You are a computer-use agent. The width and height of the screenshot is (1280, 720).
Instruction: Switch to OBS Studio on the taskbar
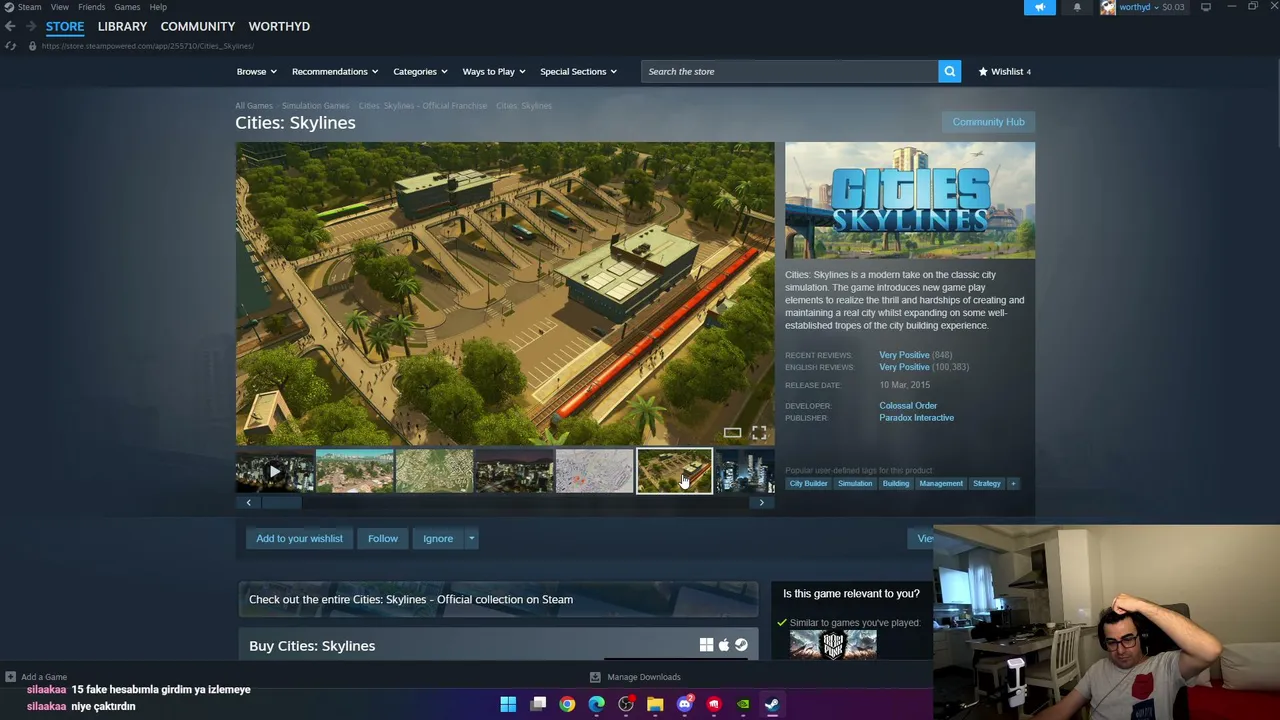[626, 704]
